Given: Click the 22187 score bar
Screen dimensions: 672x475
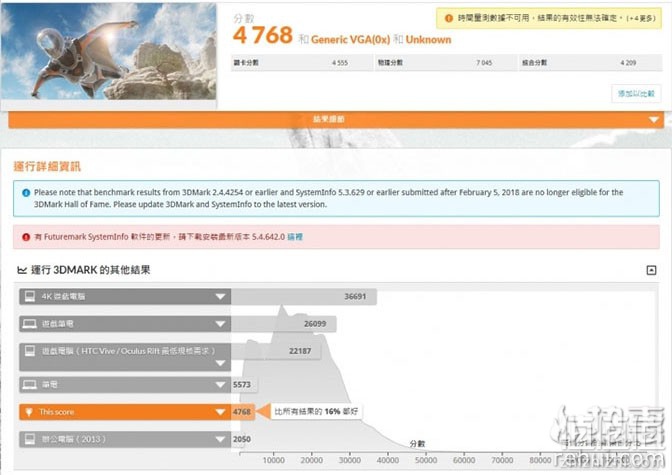Looking at the screenshot, I should pos(276,351).
